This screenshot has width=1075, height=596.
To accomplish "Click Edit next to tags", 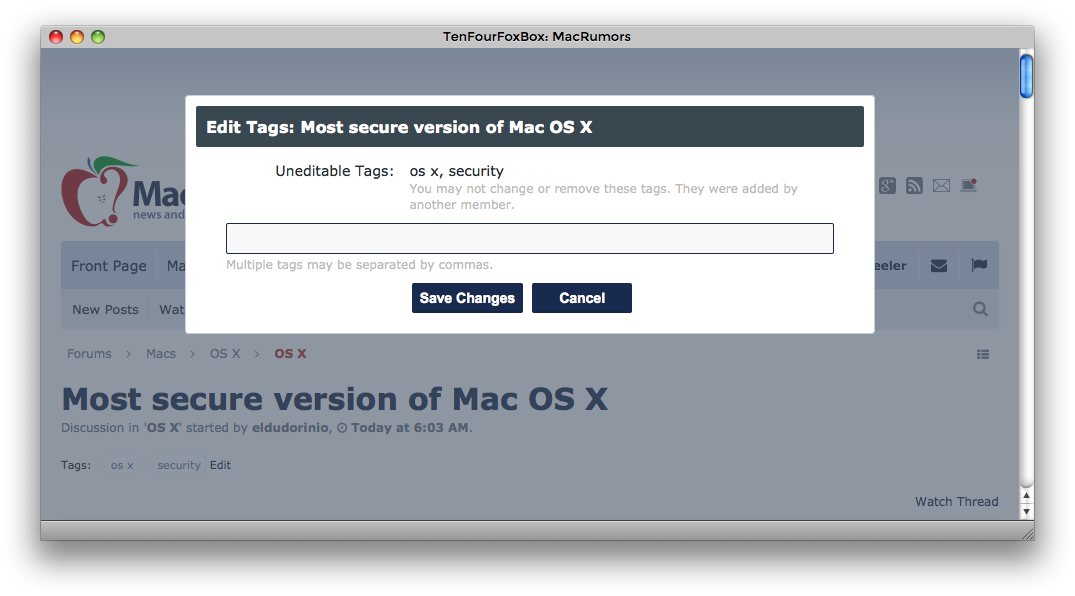I will click(x=220, y=465).
